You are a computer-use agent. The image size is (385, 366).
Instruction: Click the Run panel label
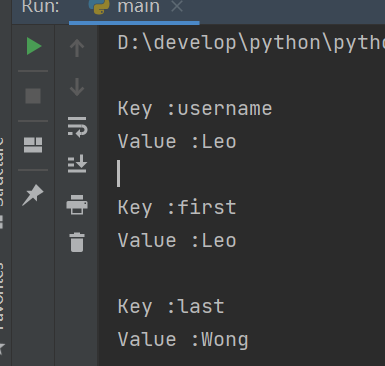(x=40, y=7)
